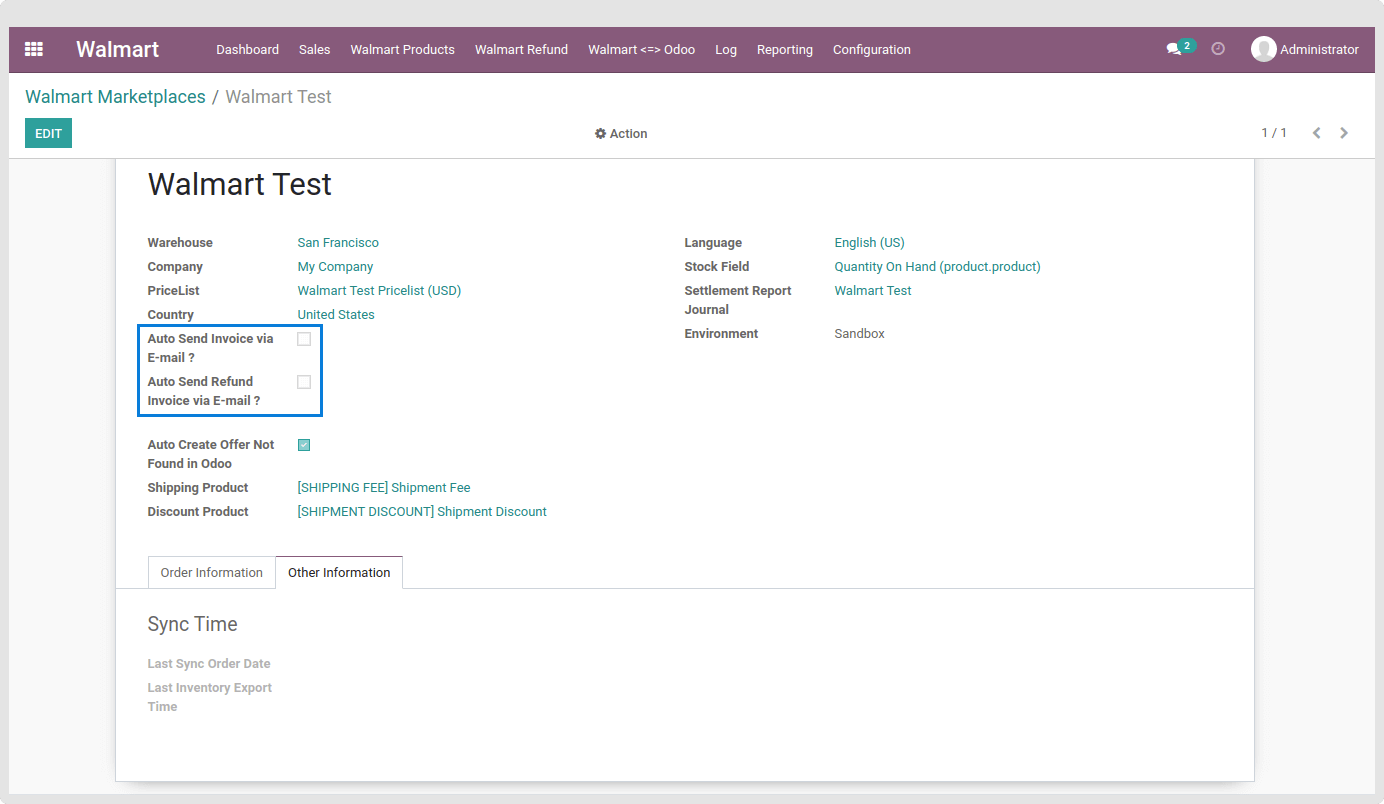Screen dimensions: 1384x804
Task: Click the Country field label
Action: 171,315
